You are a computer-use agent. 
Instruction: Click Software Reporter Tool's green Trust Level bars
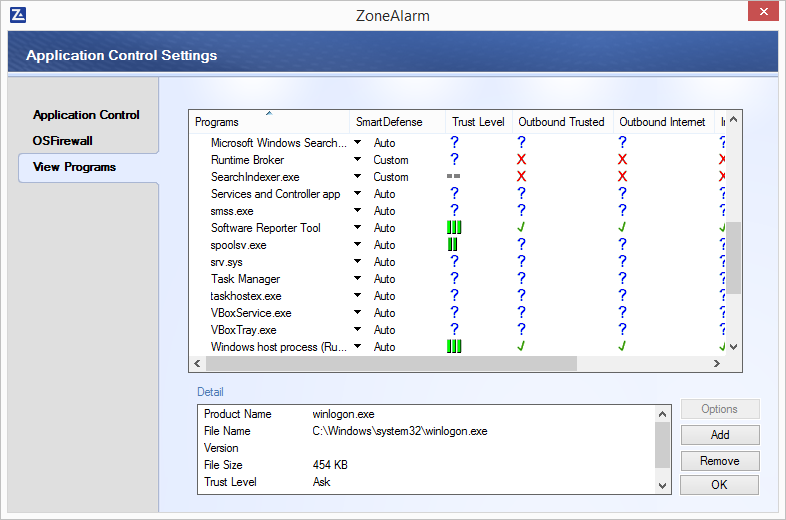(x=454, y=228)
